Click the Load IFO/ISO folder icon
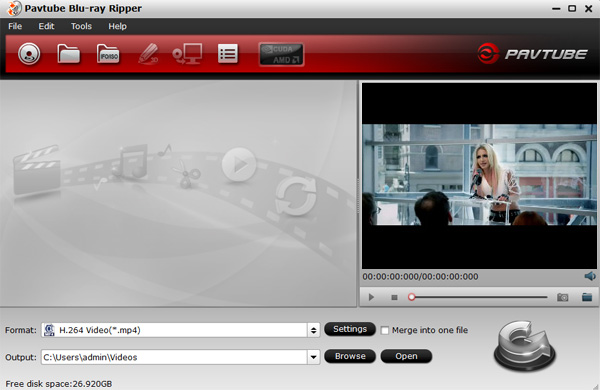 [x=108, y=54]
